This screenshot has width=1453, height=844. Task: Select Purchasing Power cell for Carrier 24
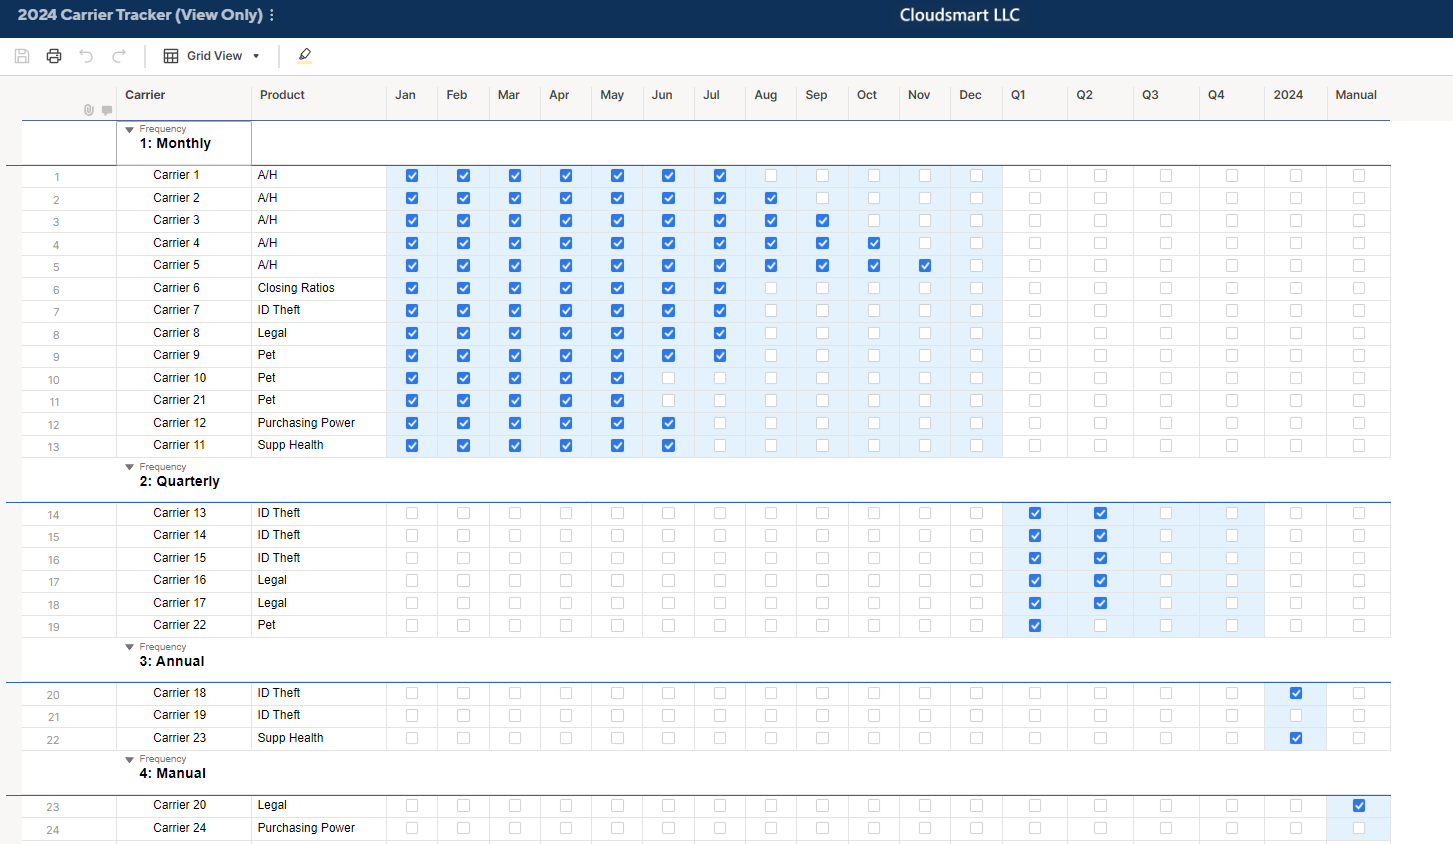[319, 828]
